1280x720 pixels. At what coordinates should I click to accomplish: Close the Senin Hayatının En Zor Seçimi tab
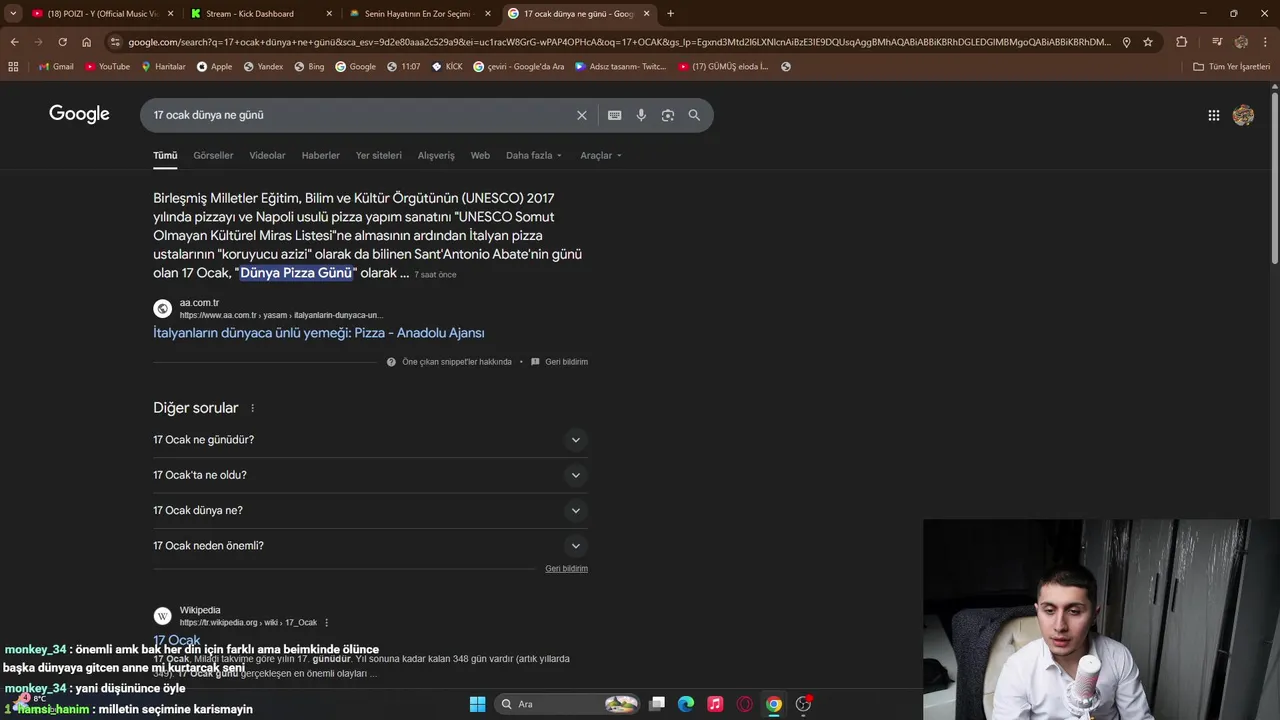487,13
